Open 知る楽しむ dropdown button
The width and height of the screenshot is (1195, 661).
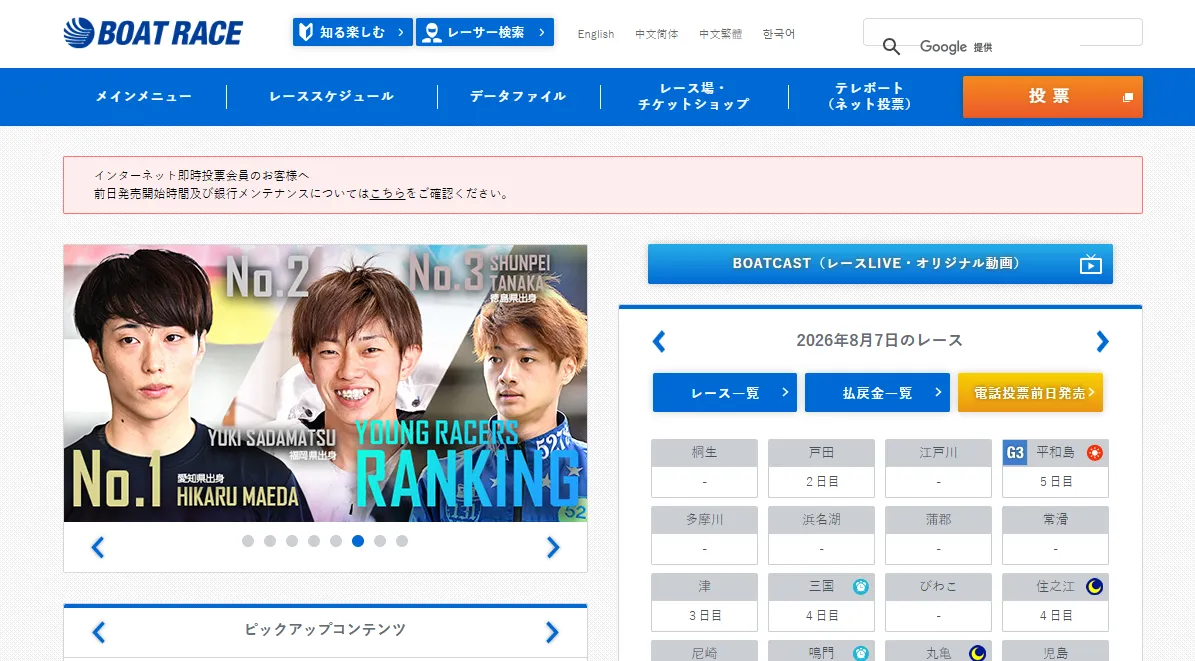[x=353, y=32]
